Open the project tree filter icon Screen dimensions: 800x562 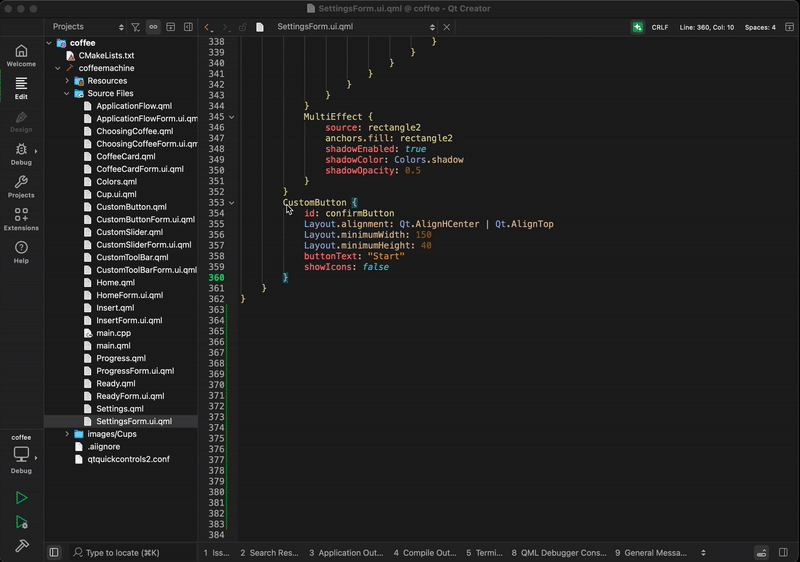point(136,27)
